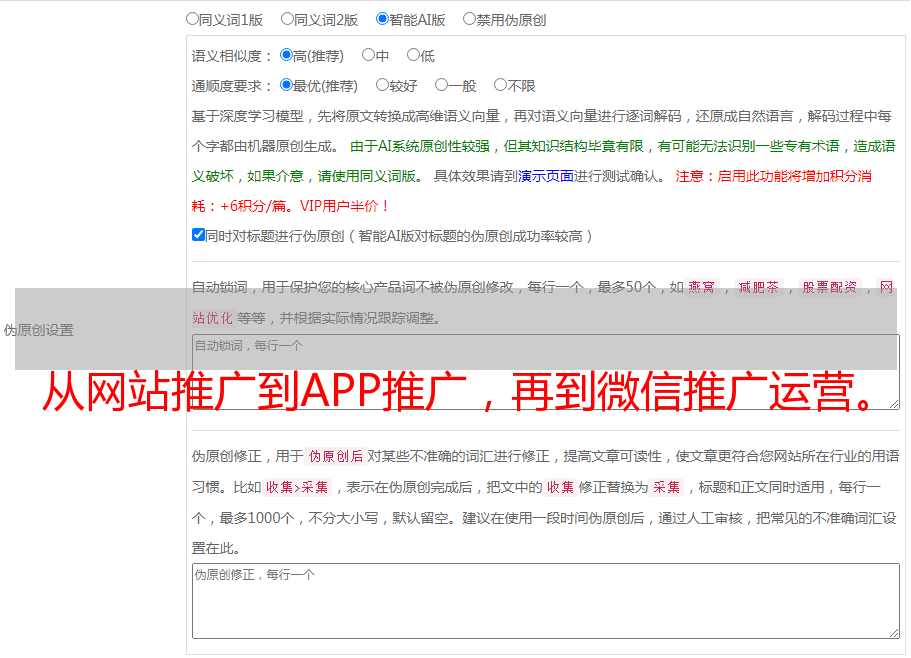Select 禁用伪原创 radio option
911x658 pixels.
tap(469, 19)
